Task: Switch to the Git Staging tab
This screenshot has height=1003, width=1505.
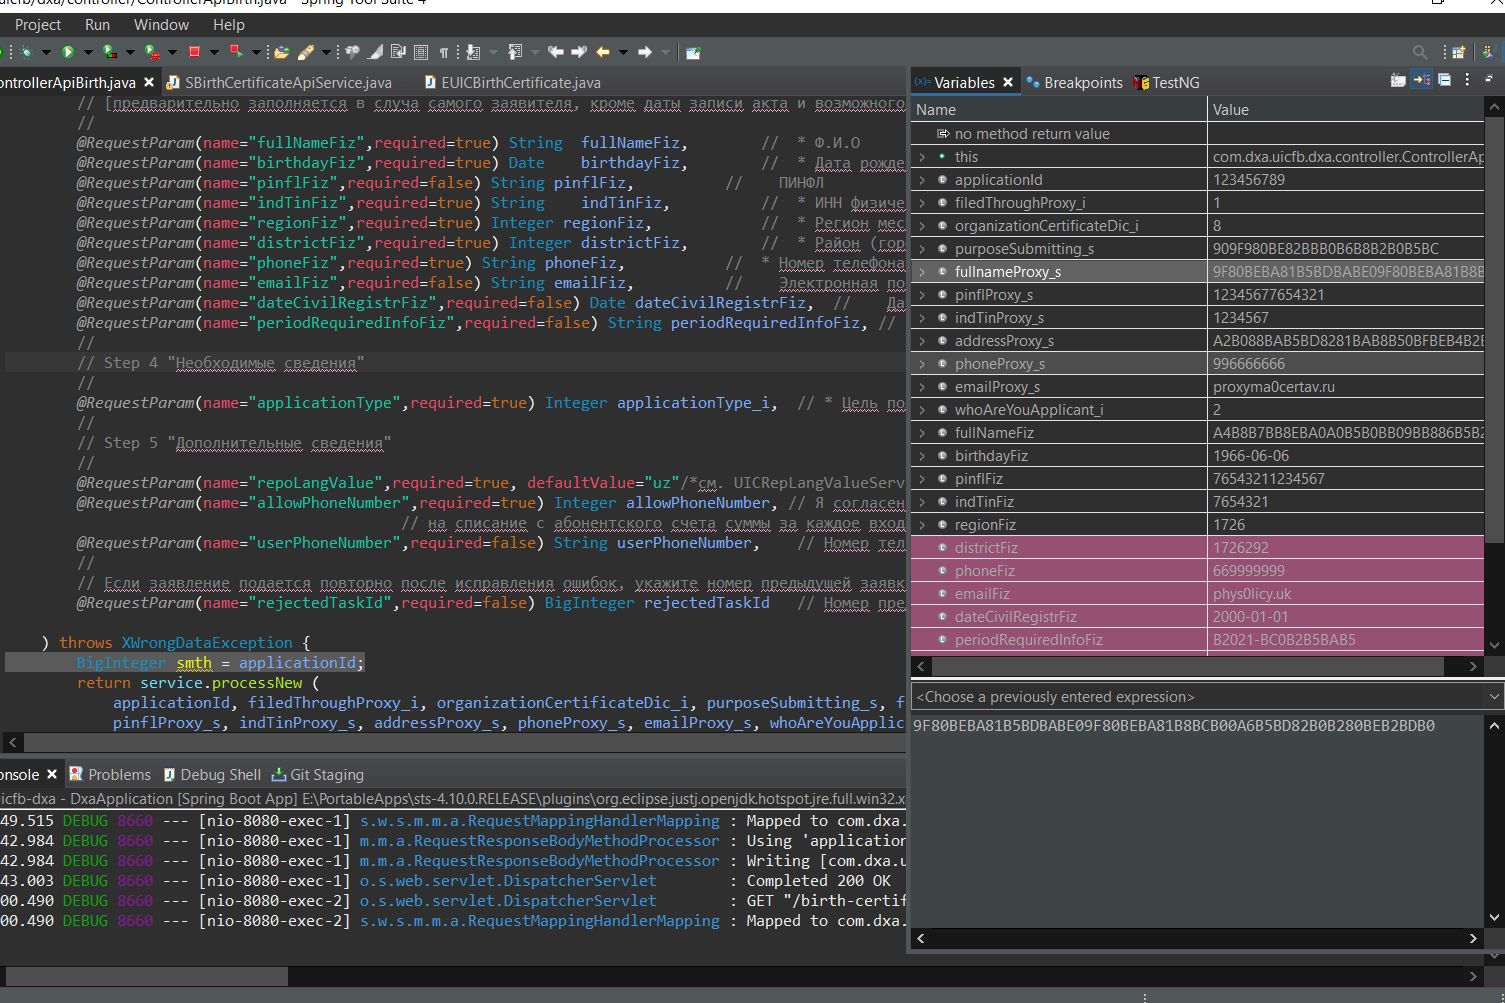Action: pyautogui.click(x=327, y=773)
